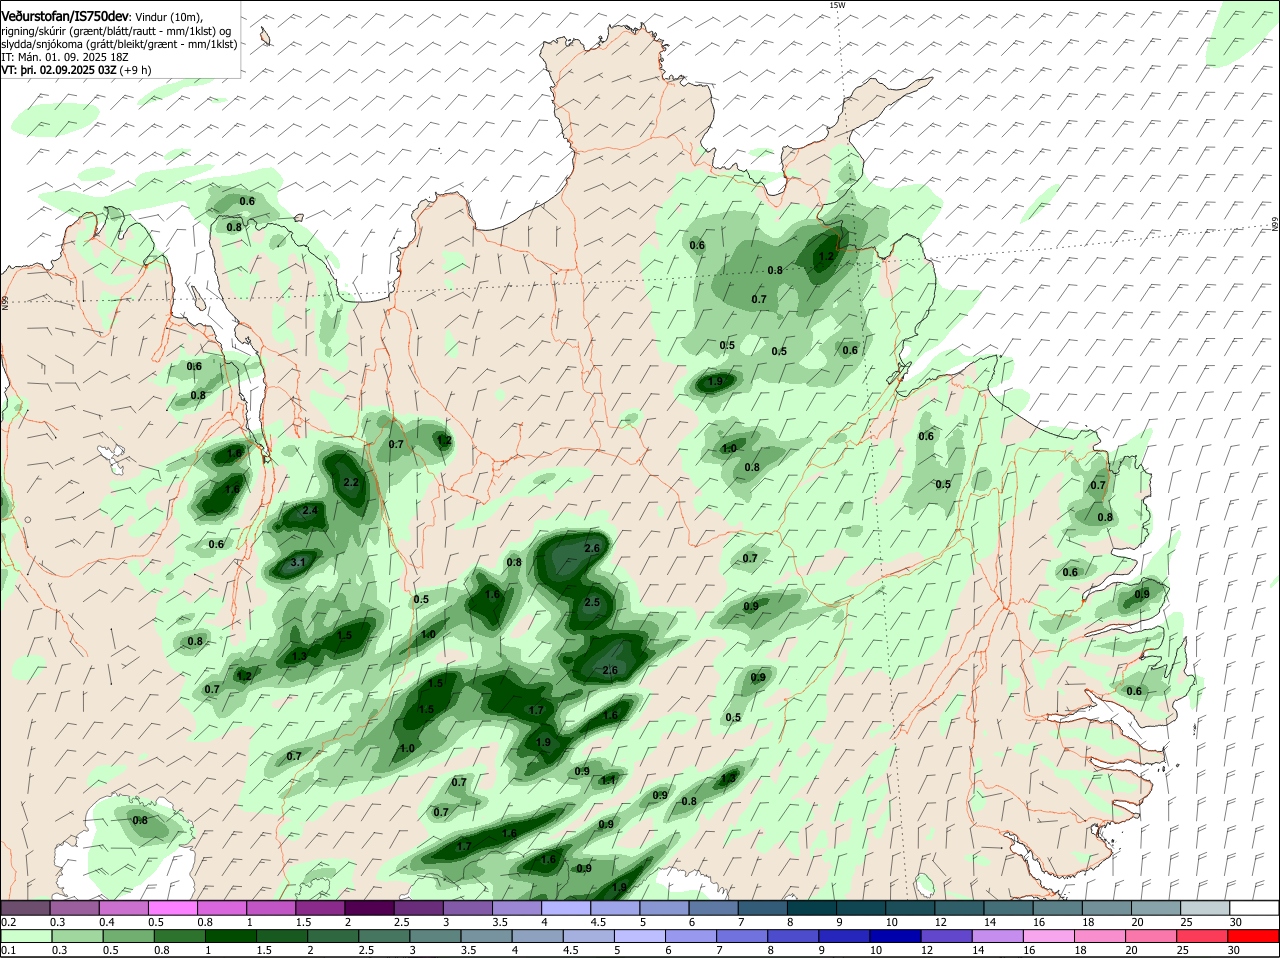Click the -0.8 value on the map
The width and height of the screenshot is (1280, 958).
coord(687,801)
